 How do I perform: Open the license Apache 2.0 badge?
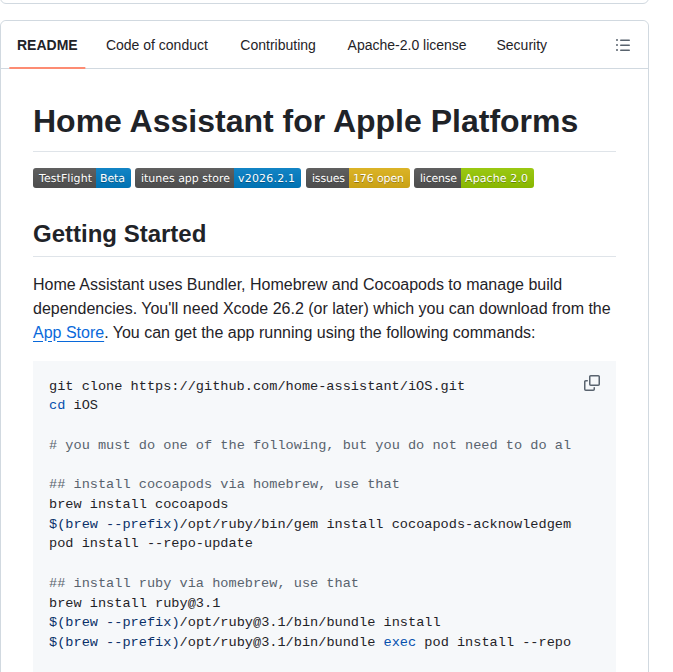point(474,178)
